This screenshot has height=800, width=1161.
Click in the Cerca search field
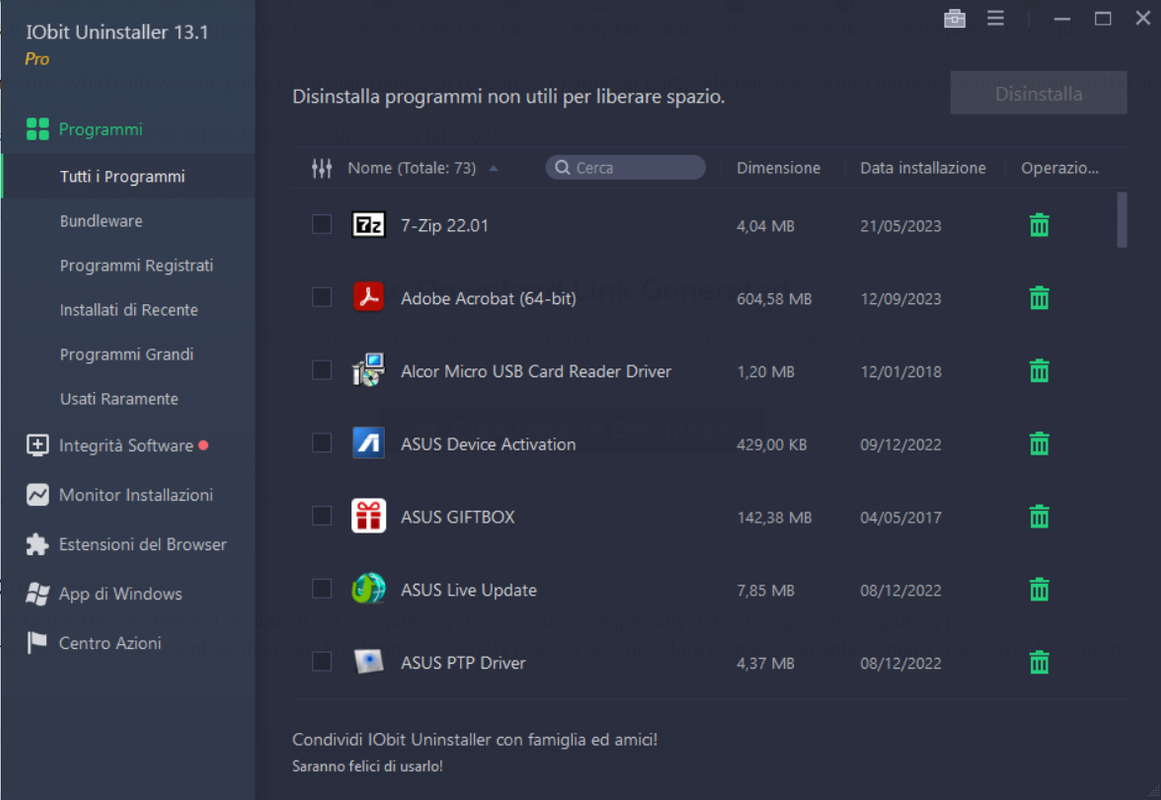point(626,167)
